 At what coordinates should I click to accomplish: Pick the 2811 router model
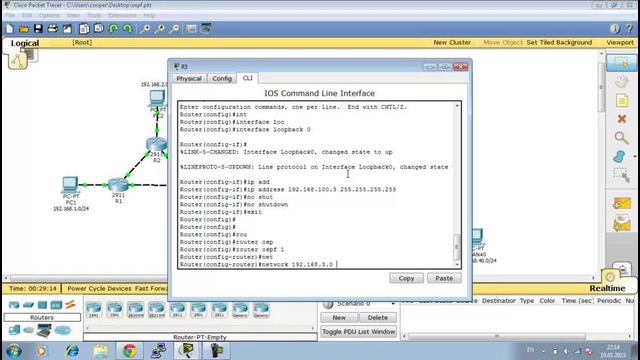pos(178,310)
